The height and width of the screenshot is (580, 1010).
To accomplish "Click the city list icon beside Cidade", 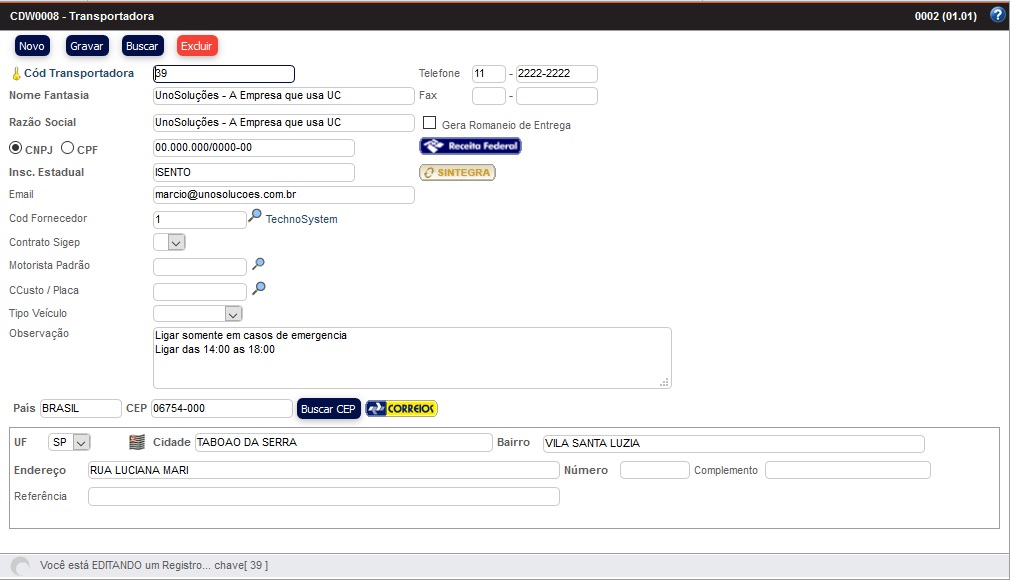I will (x=137, y=442).
